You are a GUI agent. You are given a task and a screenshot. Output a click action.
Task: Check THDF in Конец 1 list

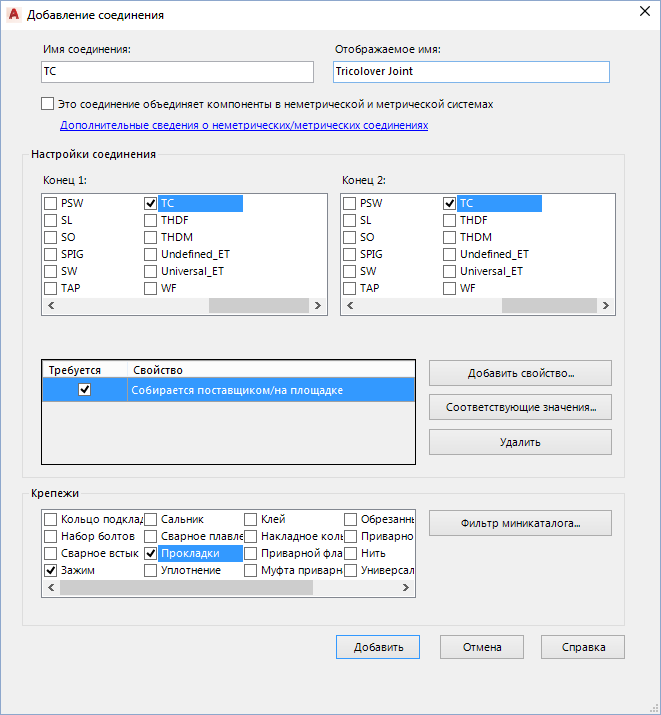click(x=151, y=220)
